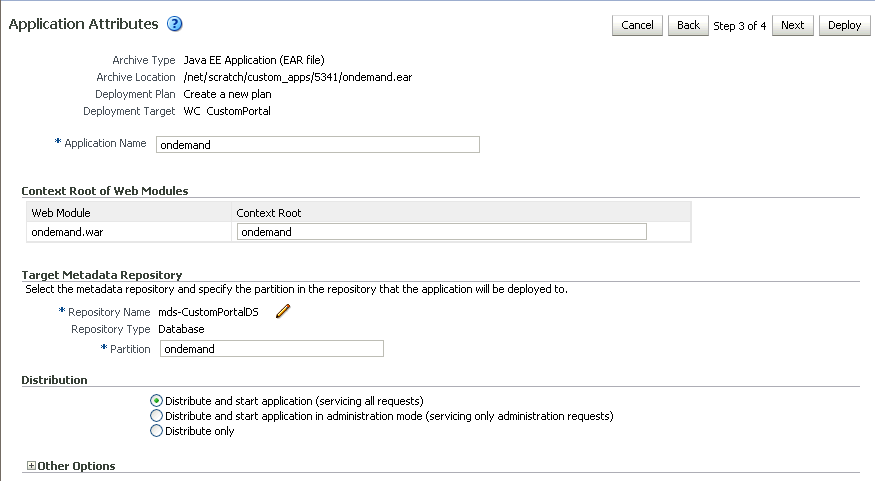Viewport: 875px width, 481px height.
Task: Select Distribute and start application servicing all requests
Action: [156, 401]
